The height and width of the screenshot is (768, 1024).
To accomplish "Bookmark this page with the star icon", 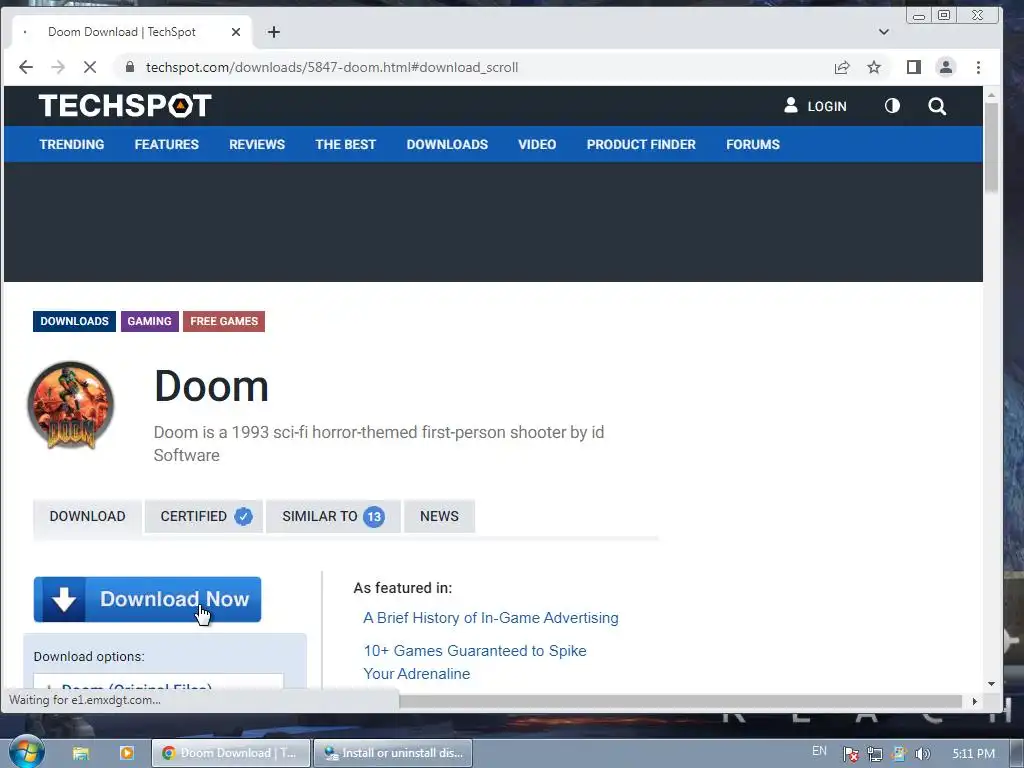I will coord(874,67).
